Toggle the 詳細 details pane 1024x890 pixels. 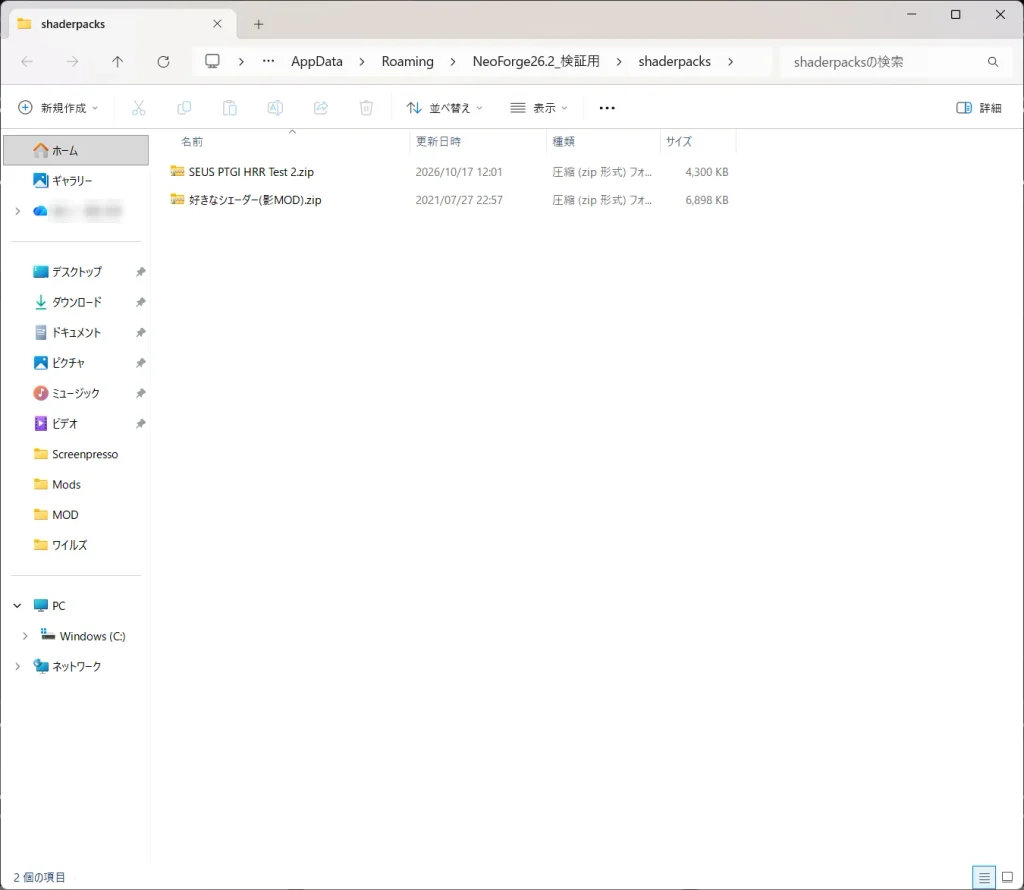[978, 108]
